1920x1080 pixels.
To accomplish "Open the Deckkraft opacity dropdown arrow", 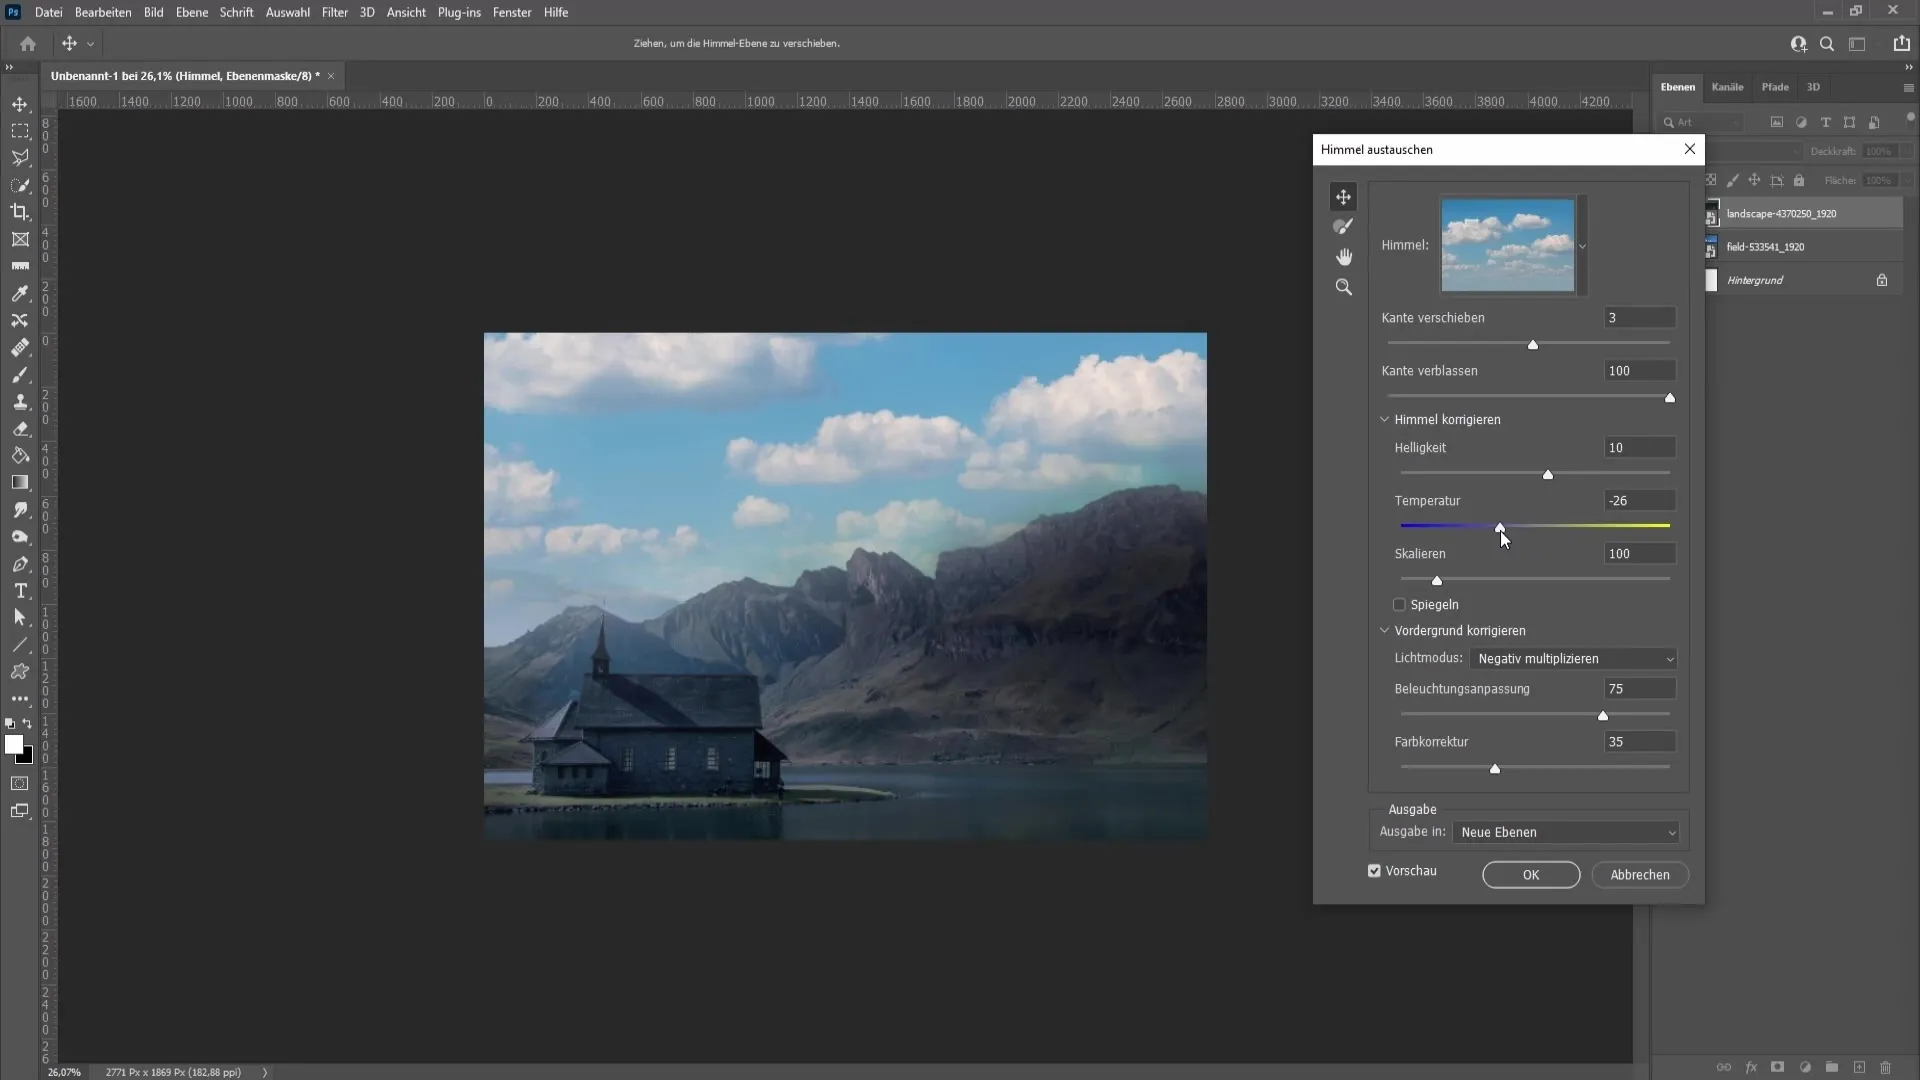I will point(1907,152).
